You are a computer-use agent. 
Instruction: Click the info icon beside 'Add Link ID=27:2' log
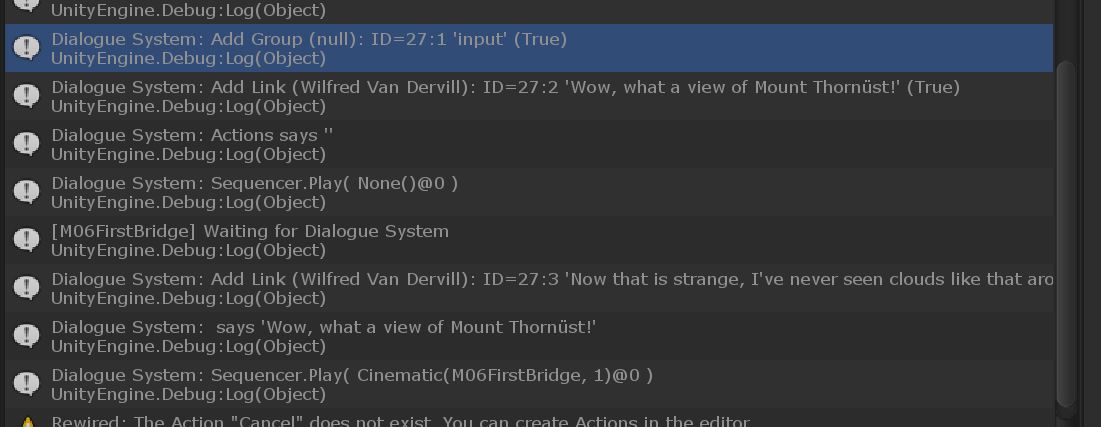click(27, 96)
